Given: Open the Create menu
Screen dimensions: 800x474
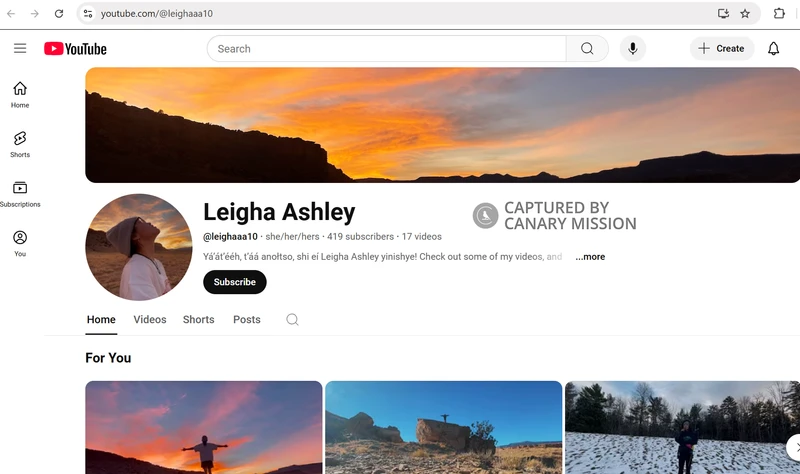Looking at the screenshot, I should coord(721,48).
